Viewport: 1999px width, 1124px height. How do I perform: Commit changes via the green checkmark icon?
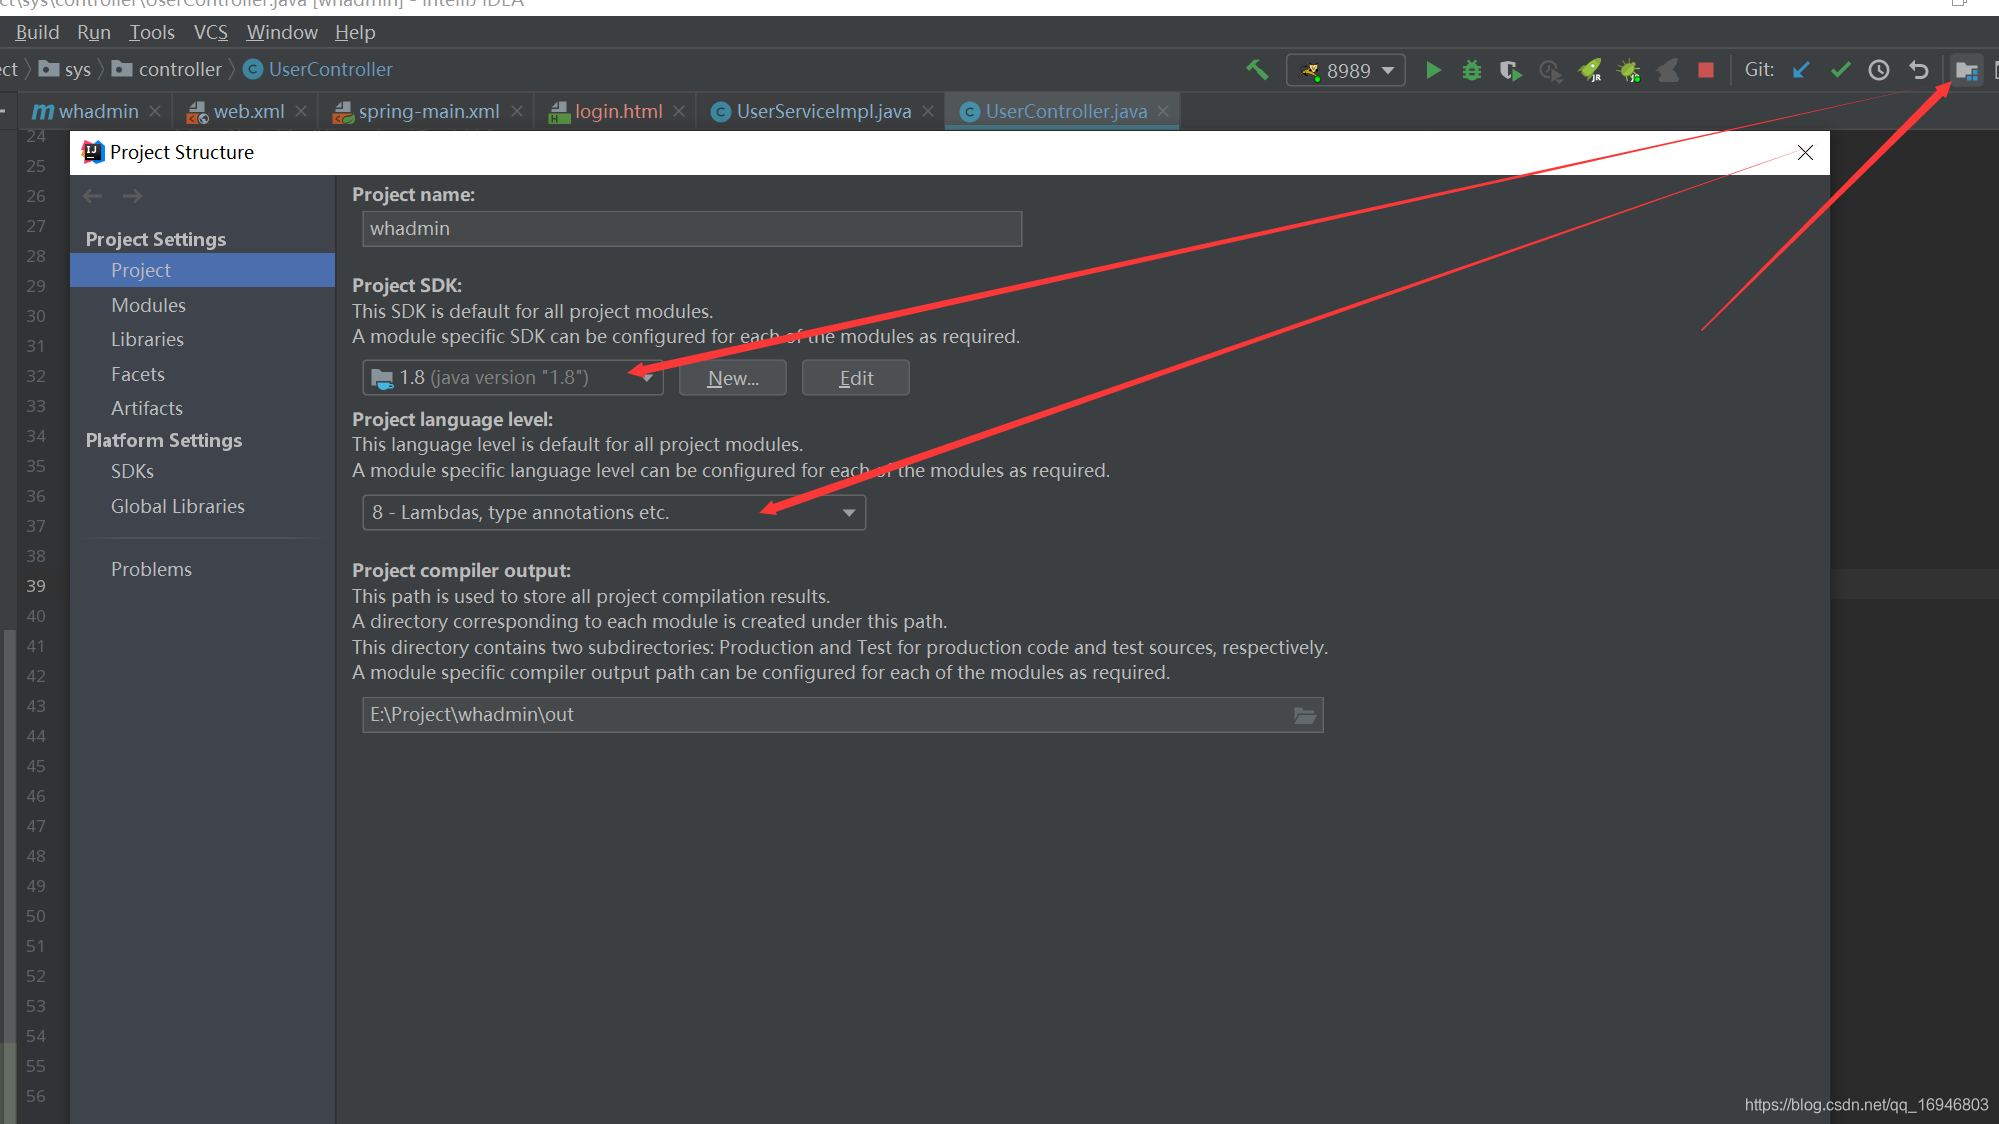[1840, 70]
